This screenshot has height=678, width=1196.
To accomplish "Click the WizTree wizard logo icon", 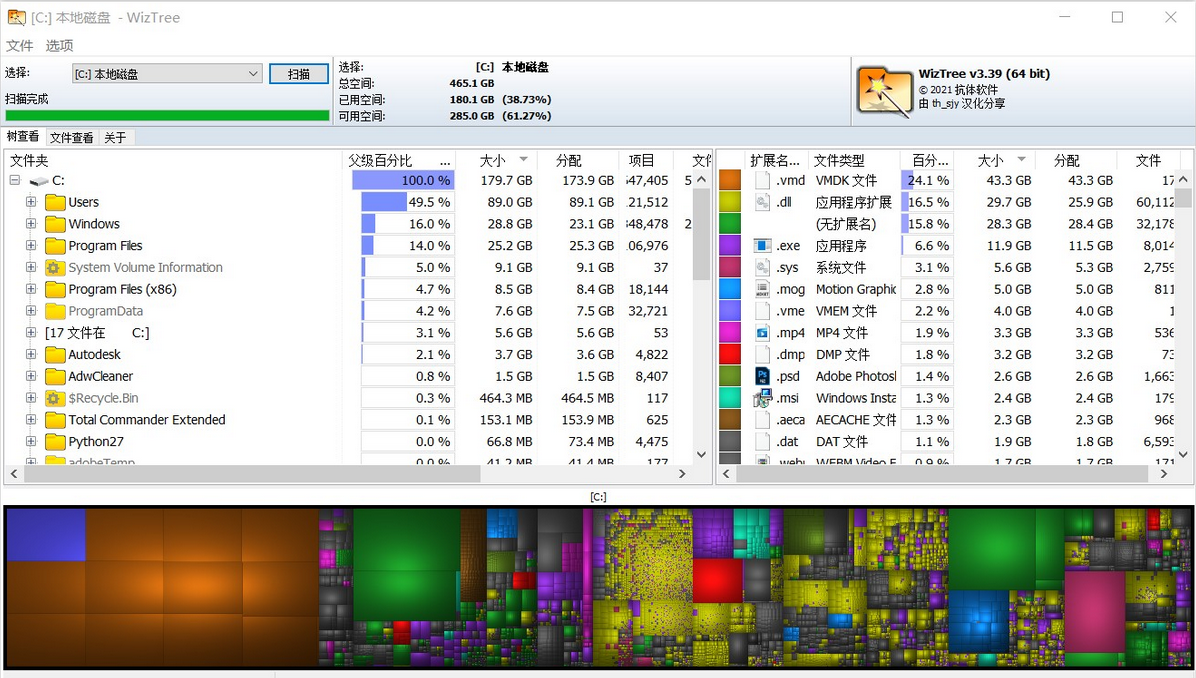I will click(884, 92).
